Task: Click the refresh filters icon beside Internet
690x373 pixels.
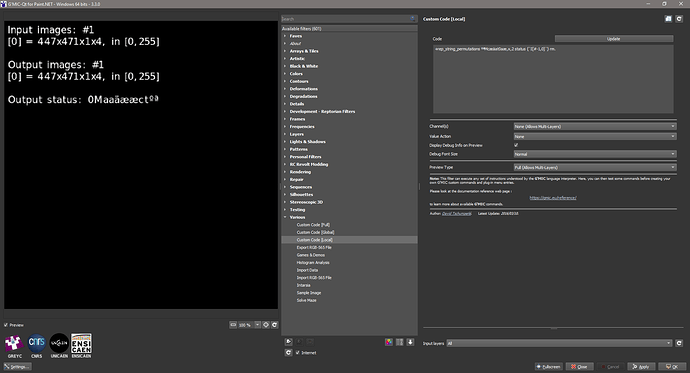Action: click(289, 353)
